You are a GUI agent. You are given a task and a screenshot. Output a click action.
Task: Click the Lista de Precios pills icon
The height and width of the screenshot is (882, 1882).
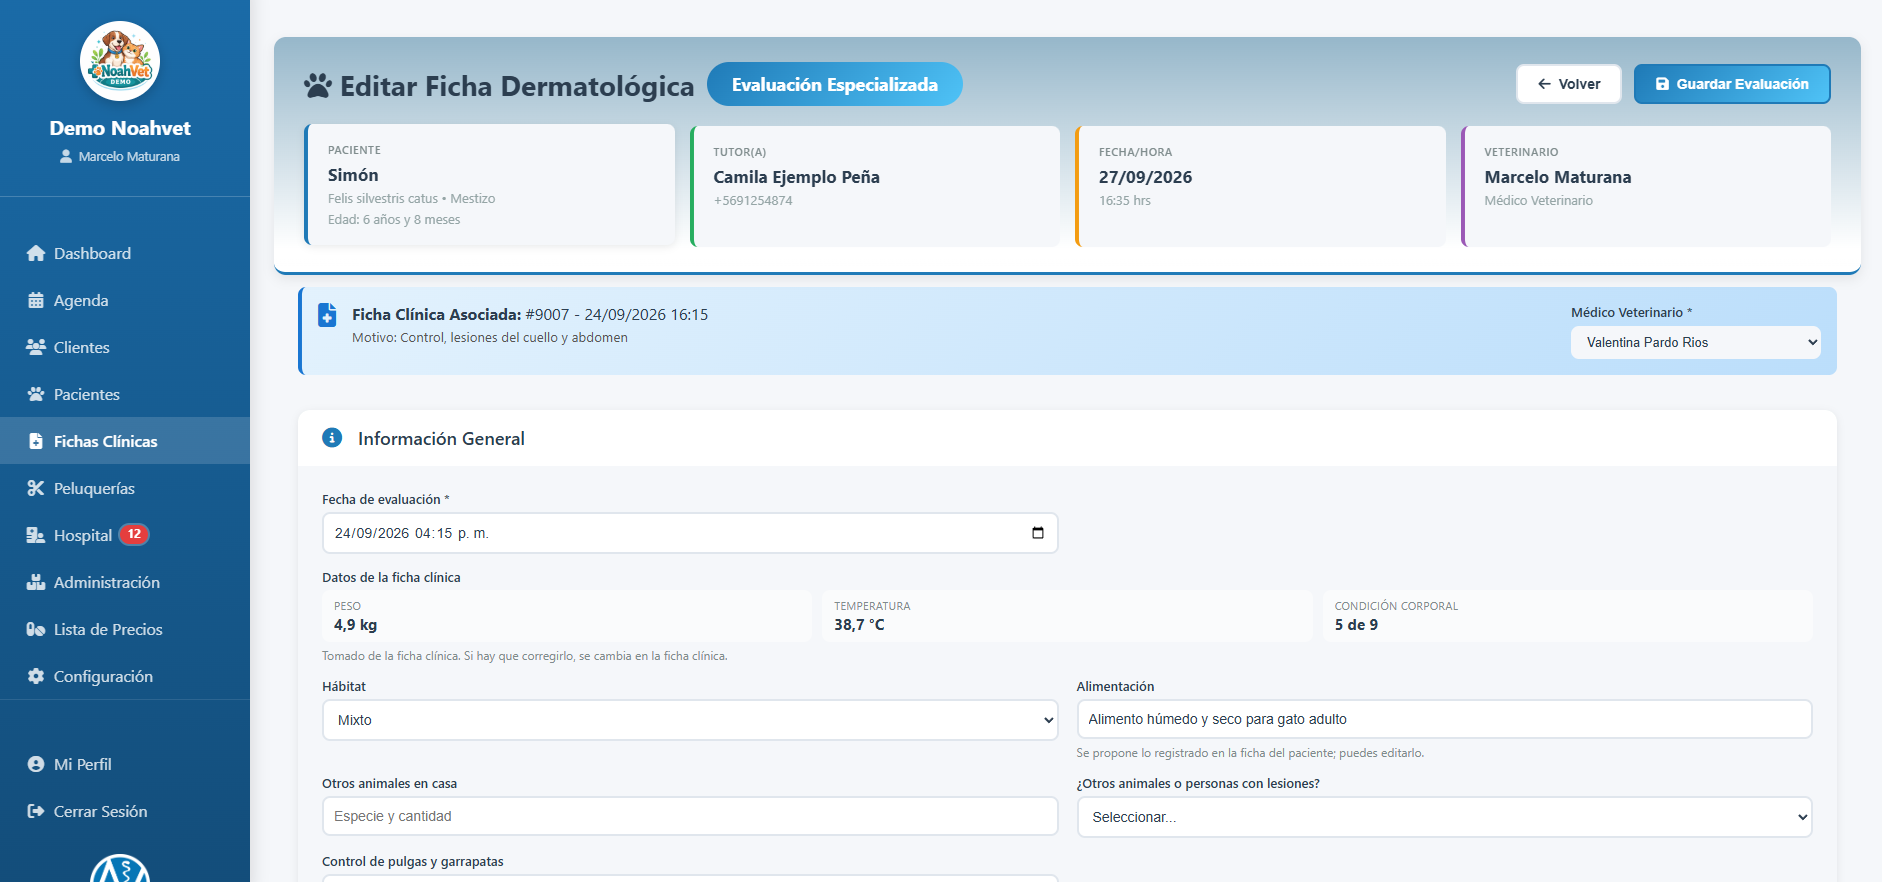pyautogui.click(x=36, y=629)
